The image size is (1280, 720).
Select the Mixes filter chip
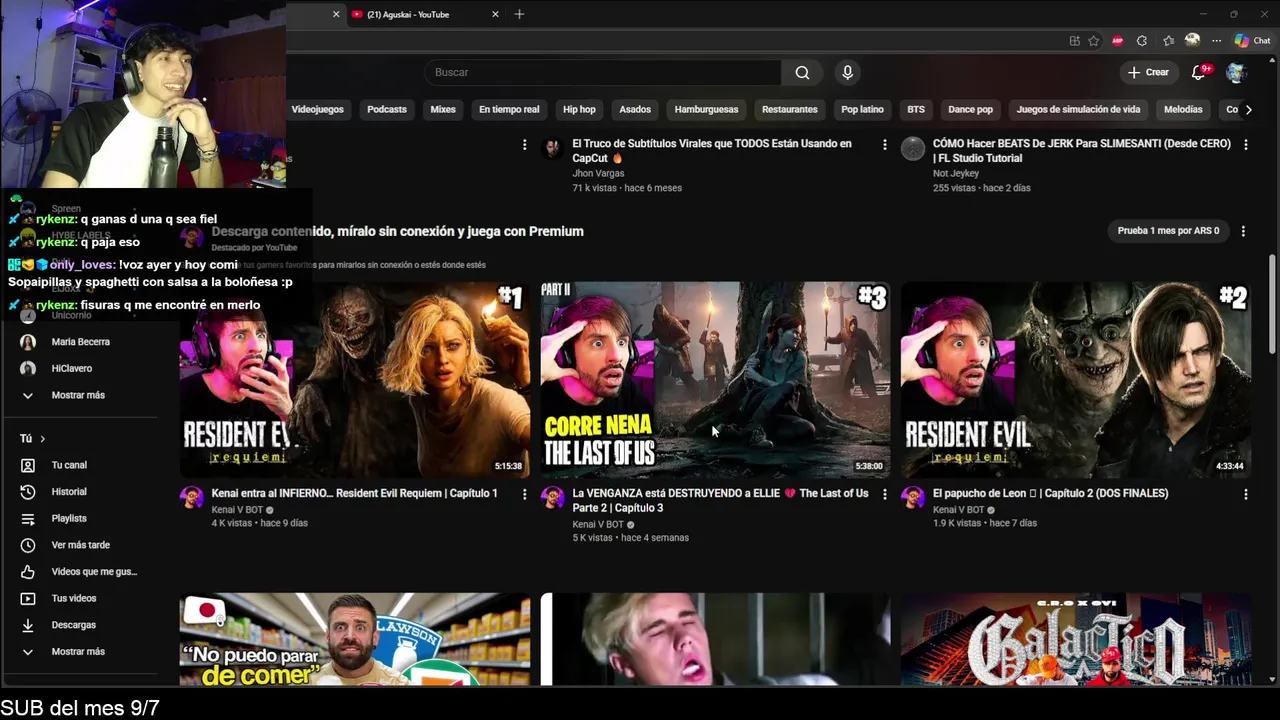[443, 110]
